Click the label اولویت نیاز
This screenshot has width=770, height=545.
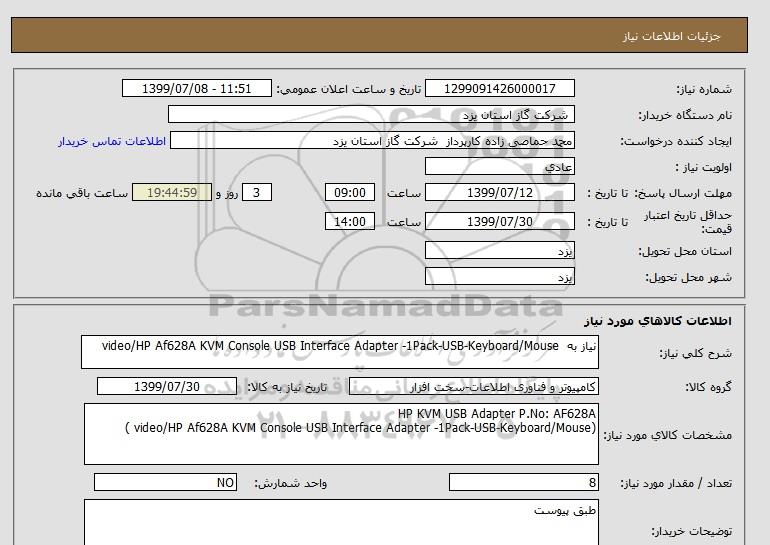704,167
